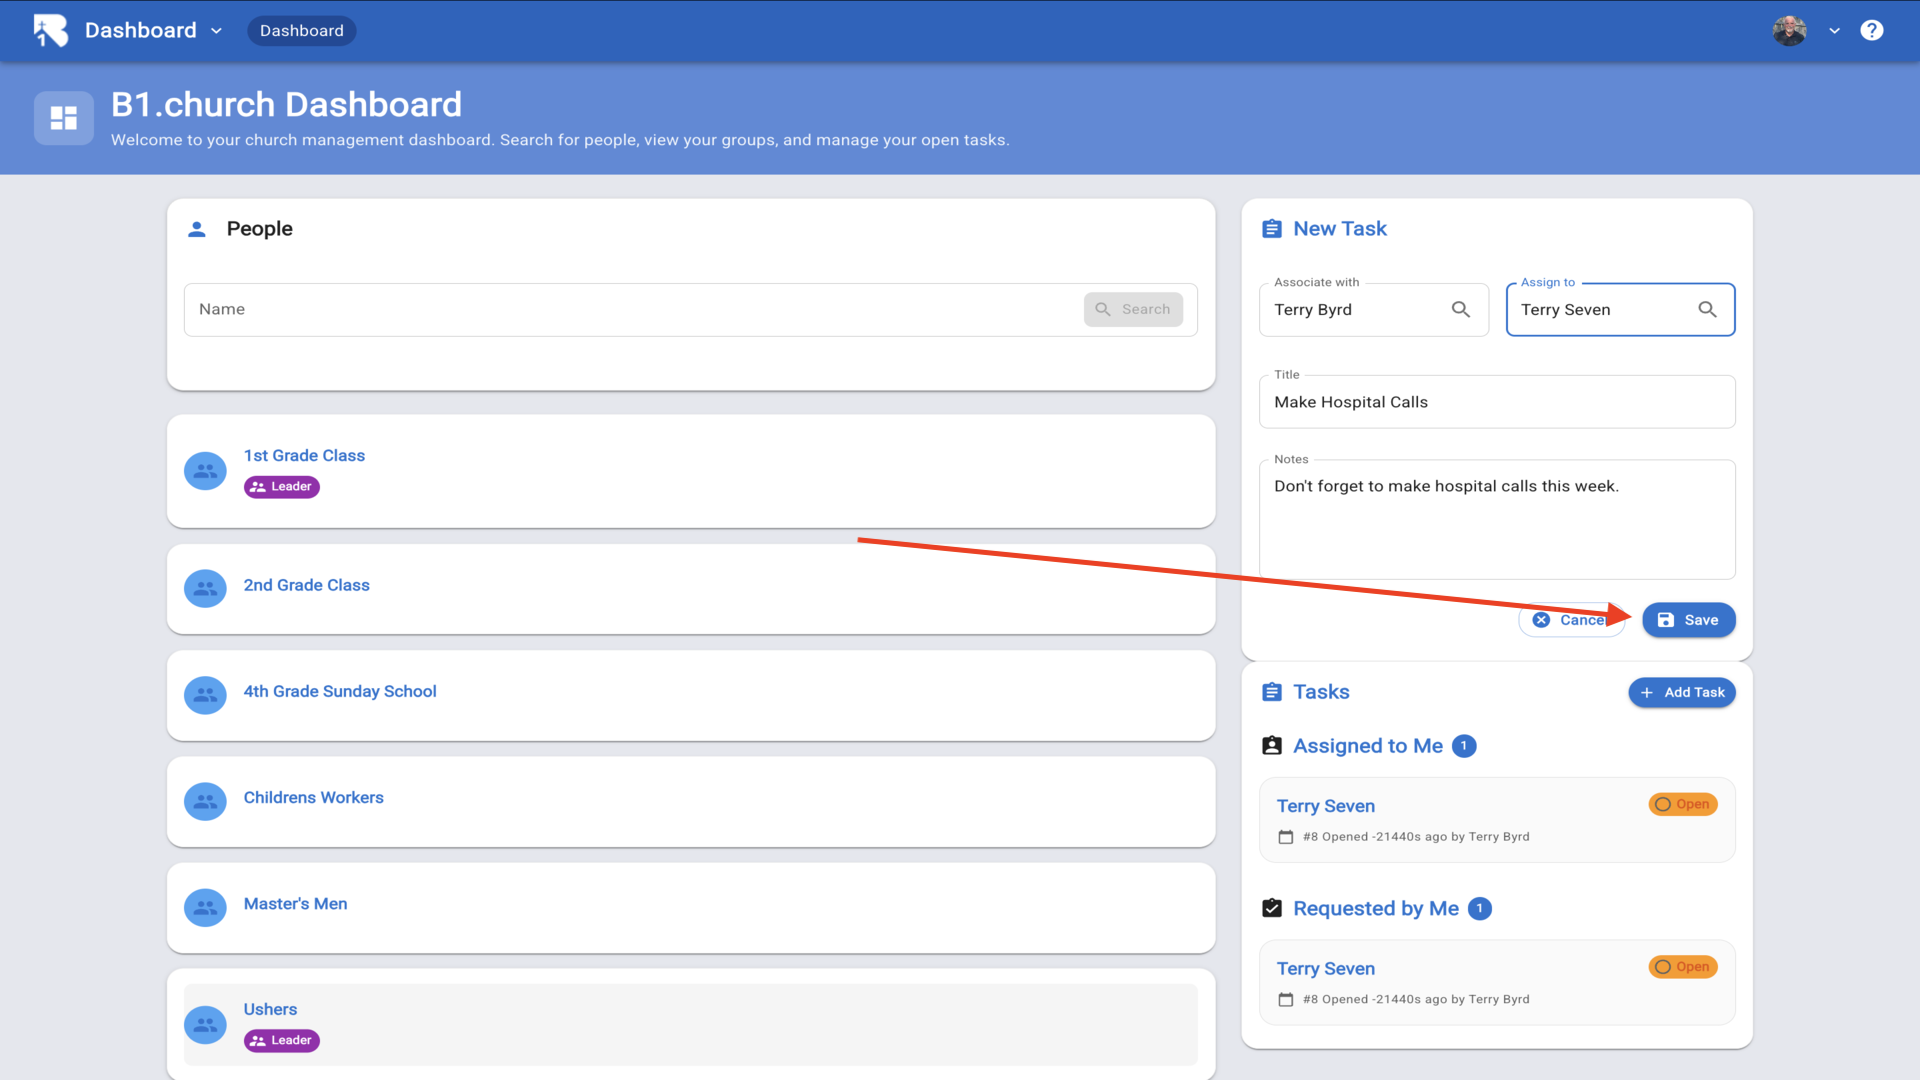Screen dimensions: 1920x1080
Task: Expand the Dashboard title dropdown chevron
Action: click(216, 31)
